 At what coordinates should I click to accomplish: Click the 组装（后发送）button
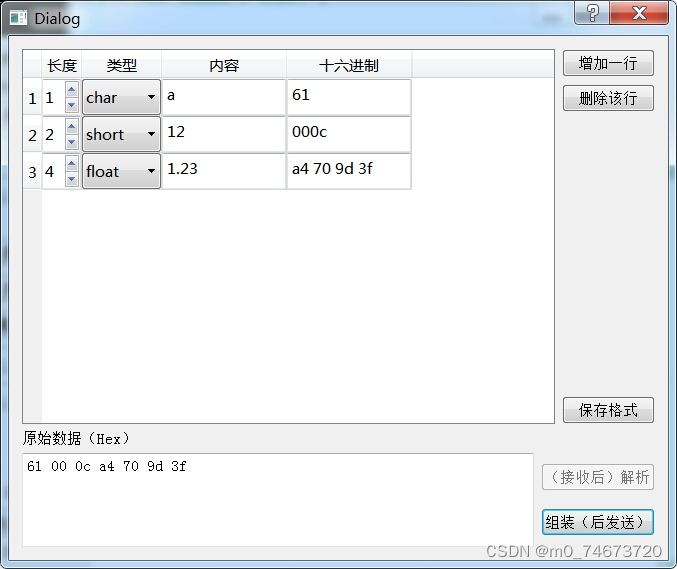598,522
